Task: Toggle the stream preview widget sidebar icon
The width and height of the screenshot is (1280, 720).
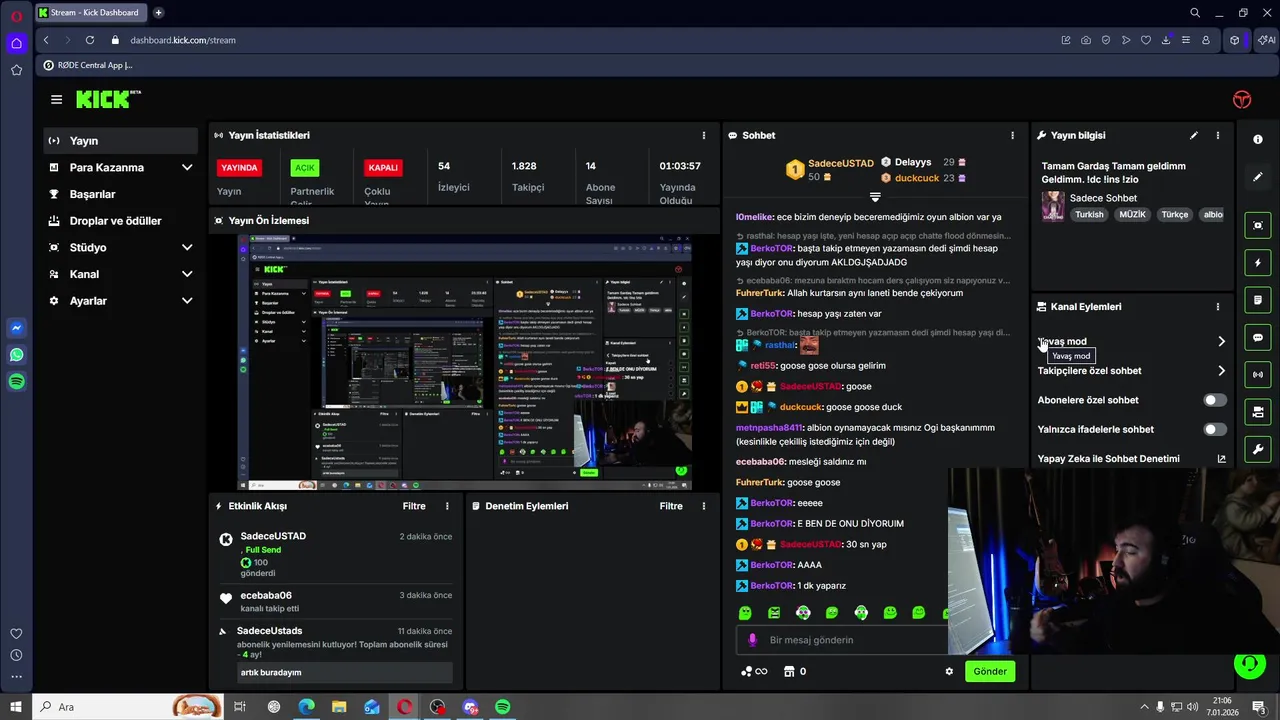Action: (x=1258, y=226)
